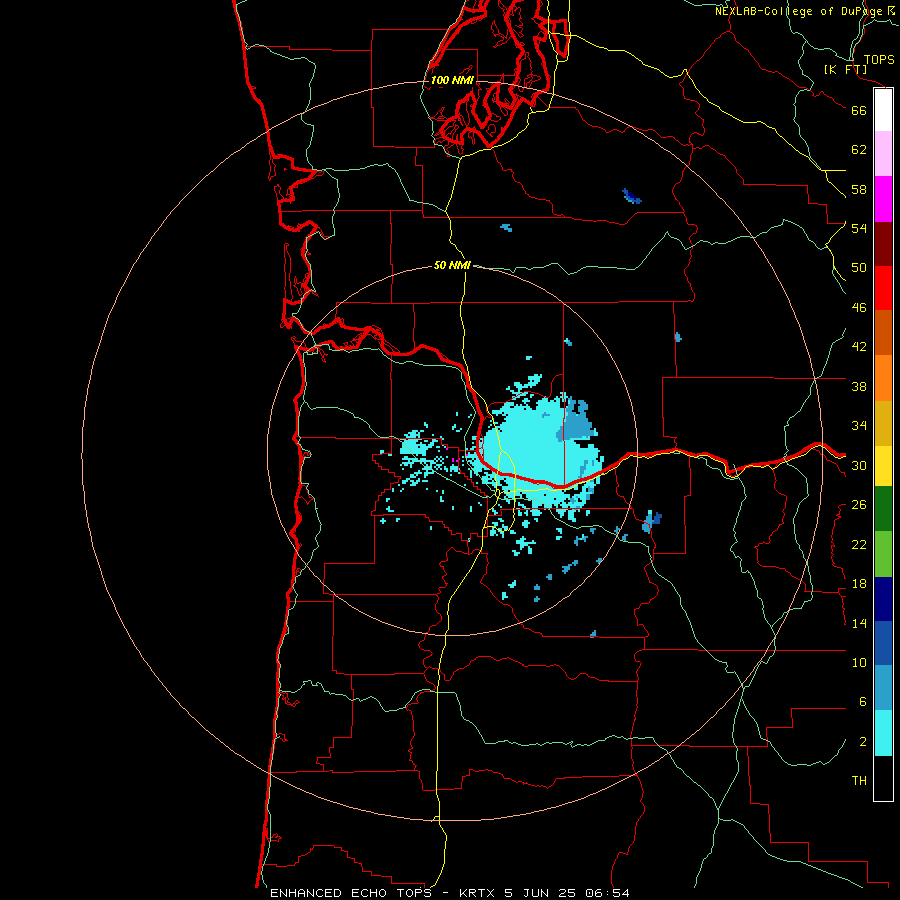Click the legend value 62
The image size is (900, 900).
[859, 150]
